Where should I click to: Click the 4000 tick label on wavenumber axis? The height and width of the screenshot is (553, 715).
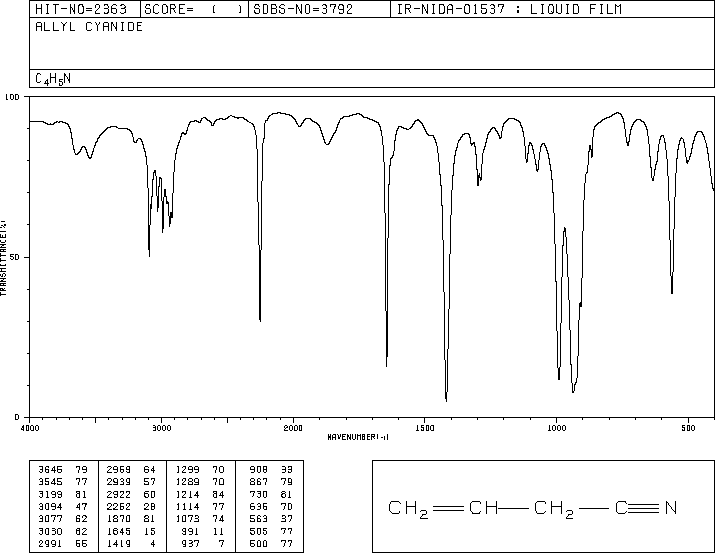[30, 428]
